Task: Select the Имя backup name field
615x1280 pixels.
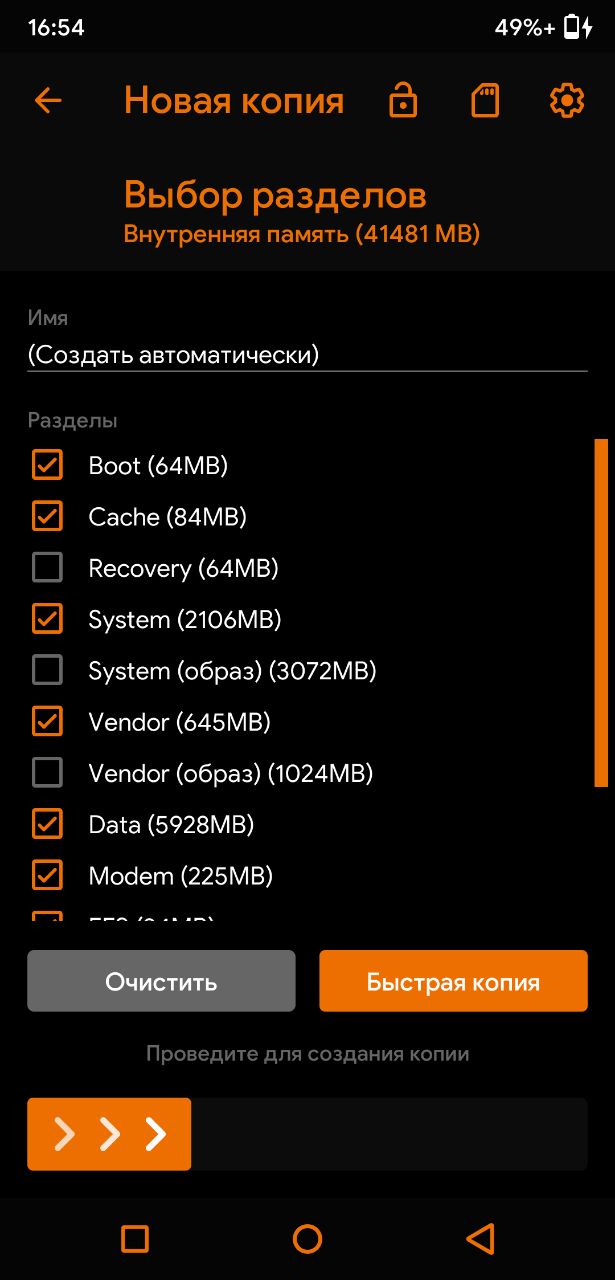Action: (x=307, y=354)
